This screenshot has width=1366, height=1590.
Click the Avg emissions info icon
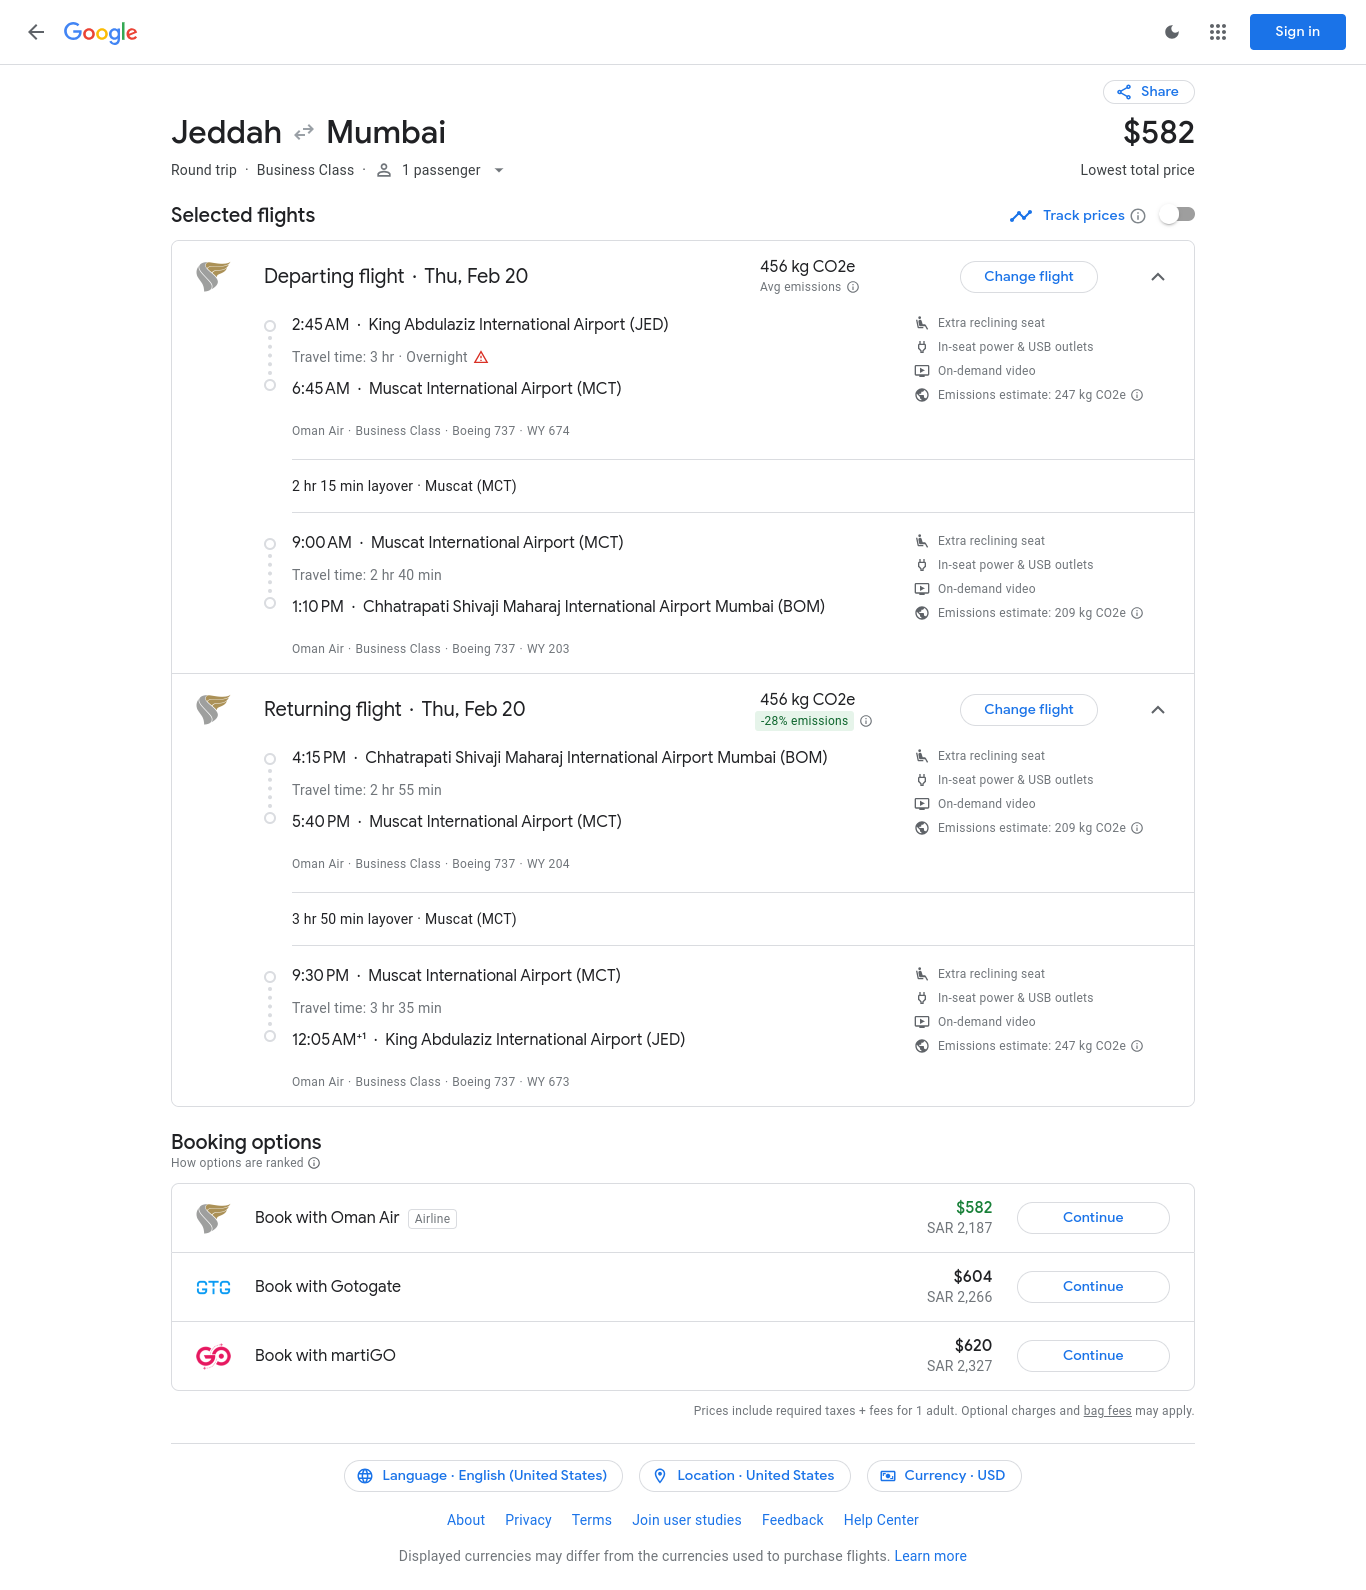pyautogui.click(x=853, y=287)
